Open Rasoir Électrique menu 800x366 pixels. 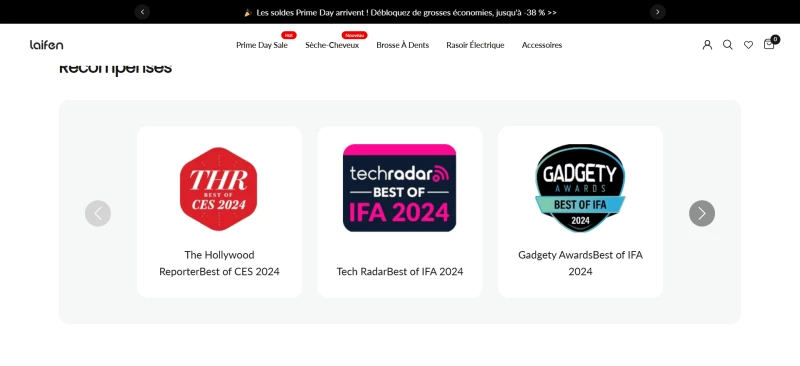475,45
